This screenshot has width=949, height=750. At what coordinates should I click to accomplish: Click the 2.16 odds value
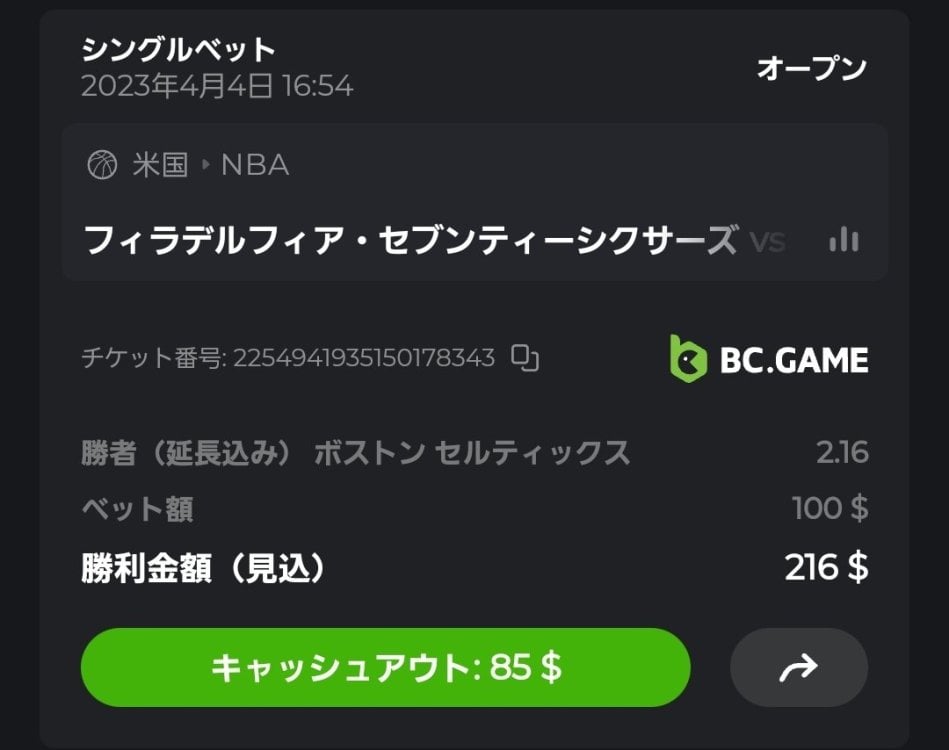[841, 453]
